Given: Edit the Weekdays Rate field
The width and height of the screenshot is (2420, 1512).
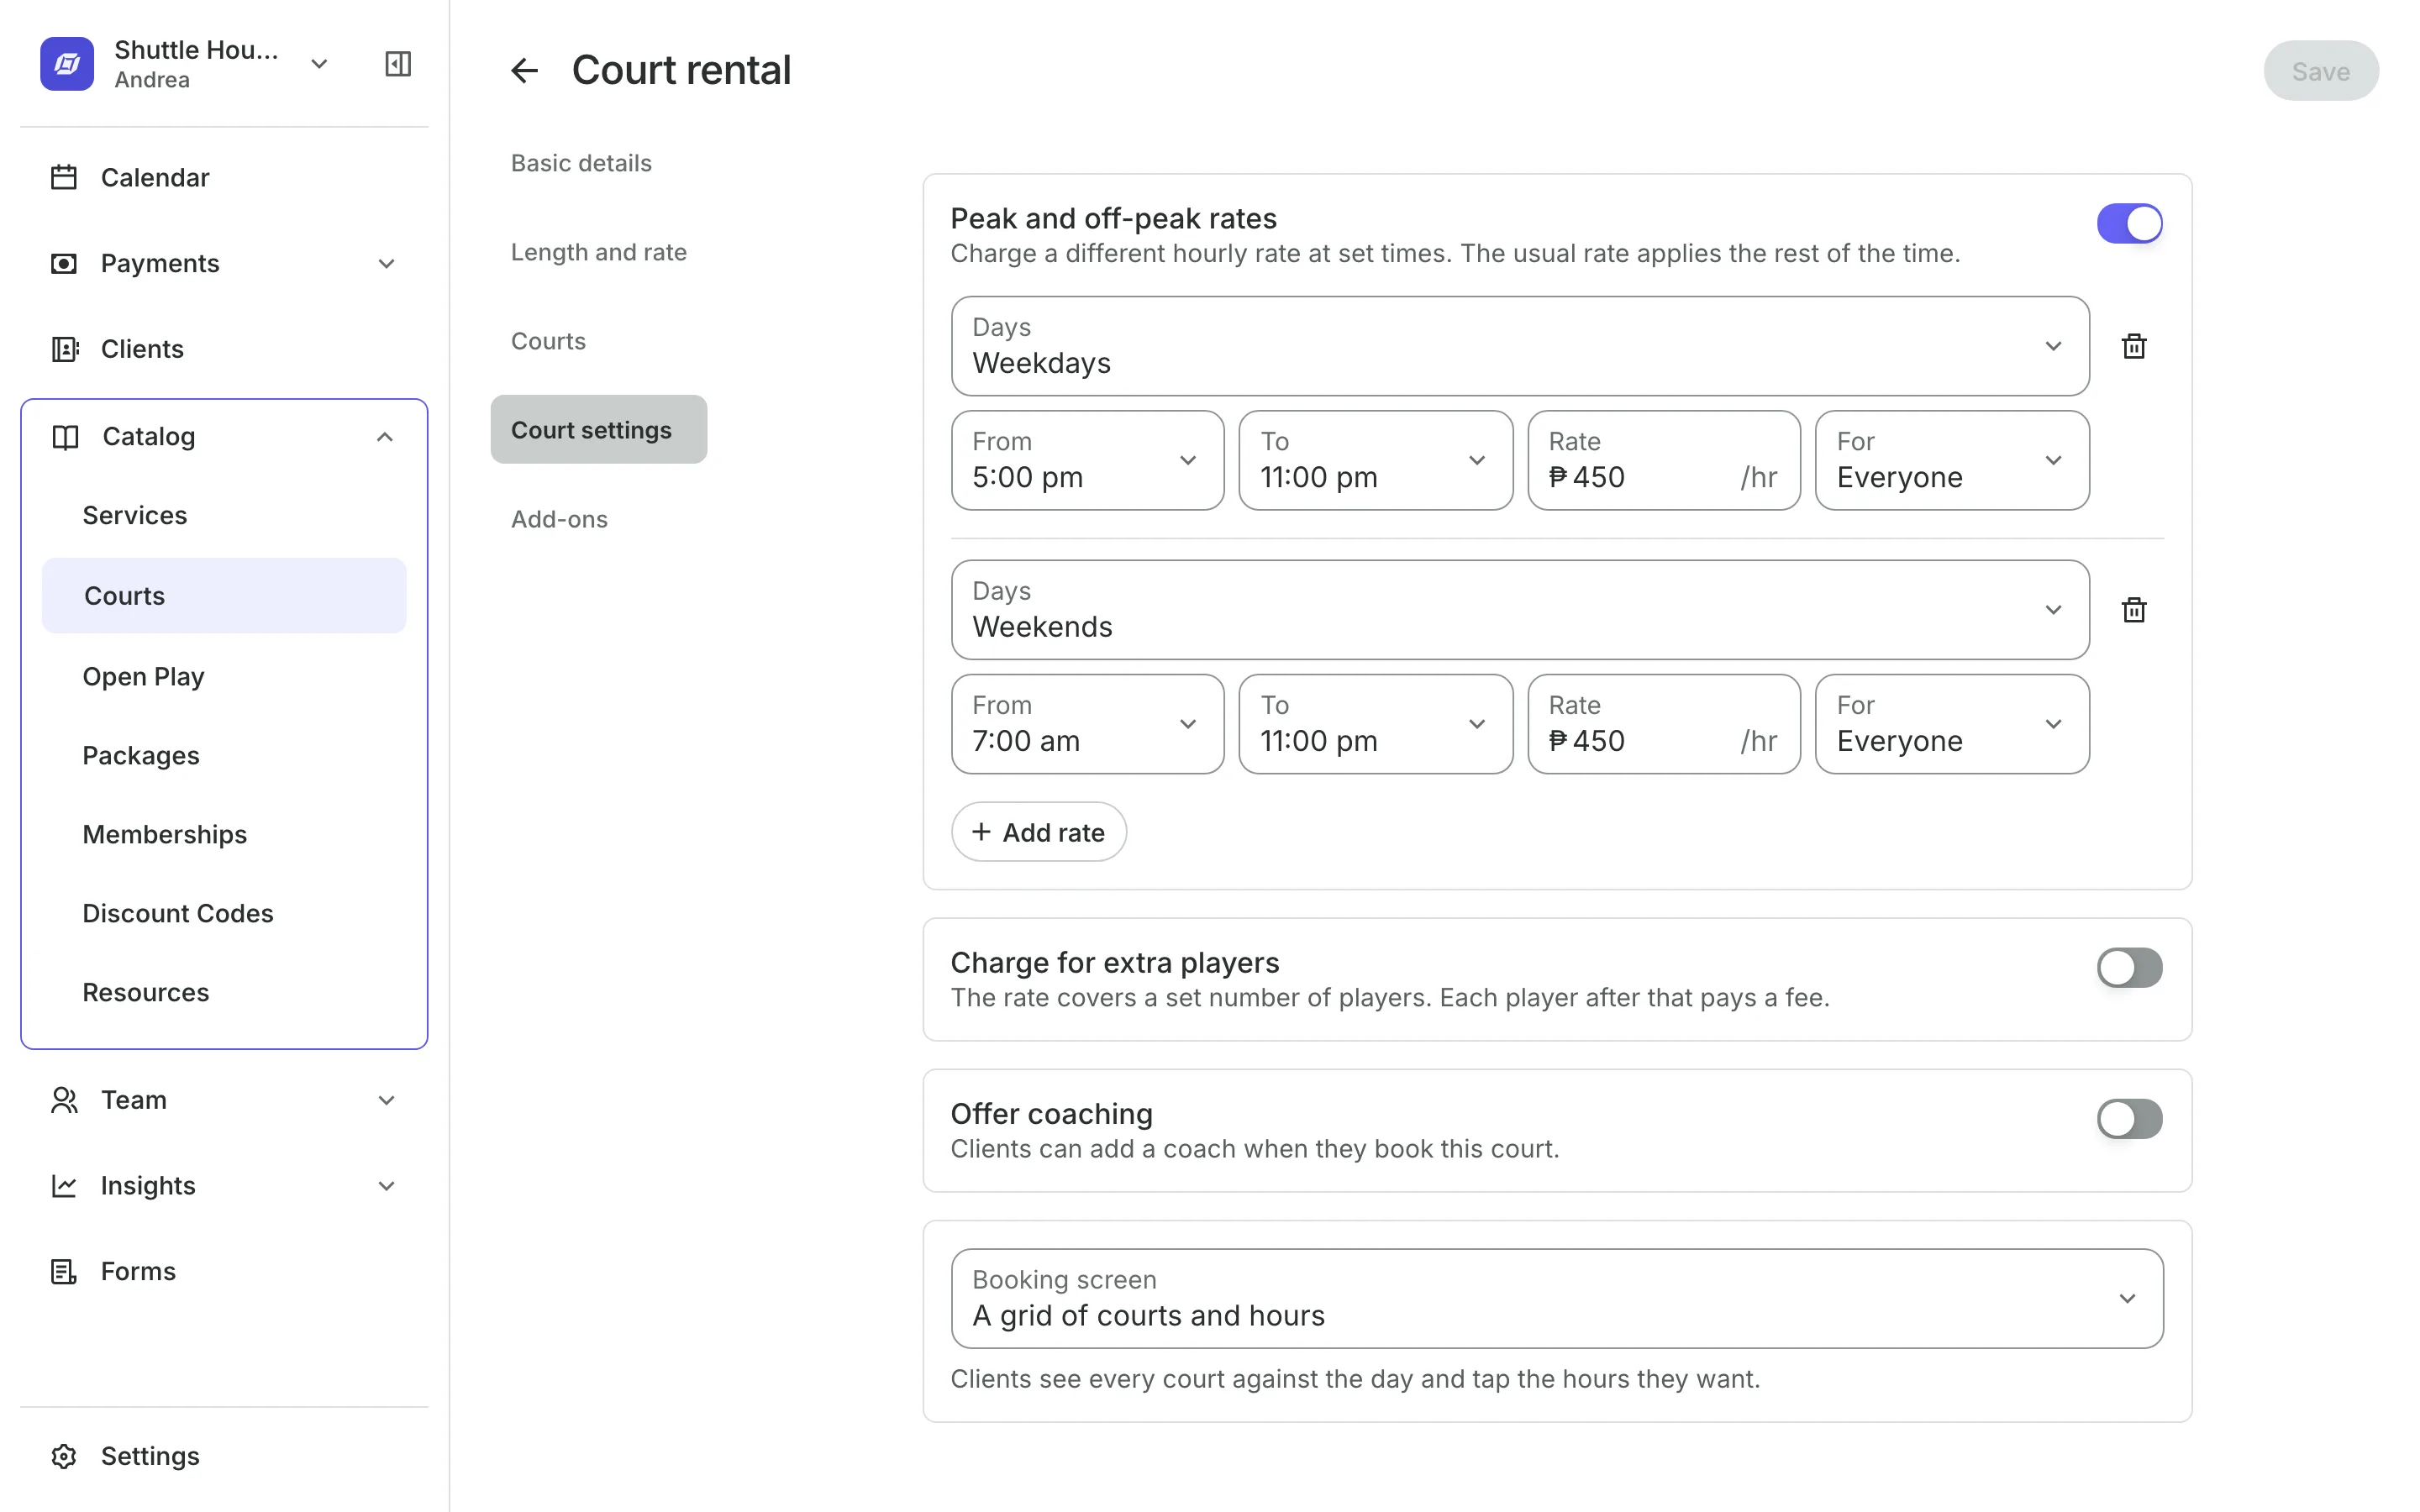Looking at the screenshot, I should pyautogui.click(x=1664, y=460).
